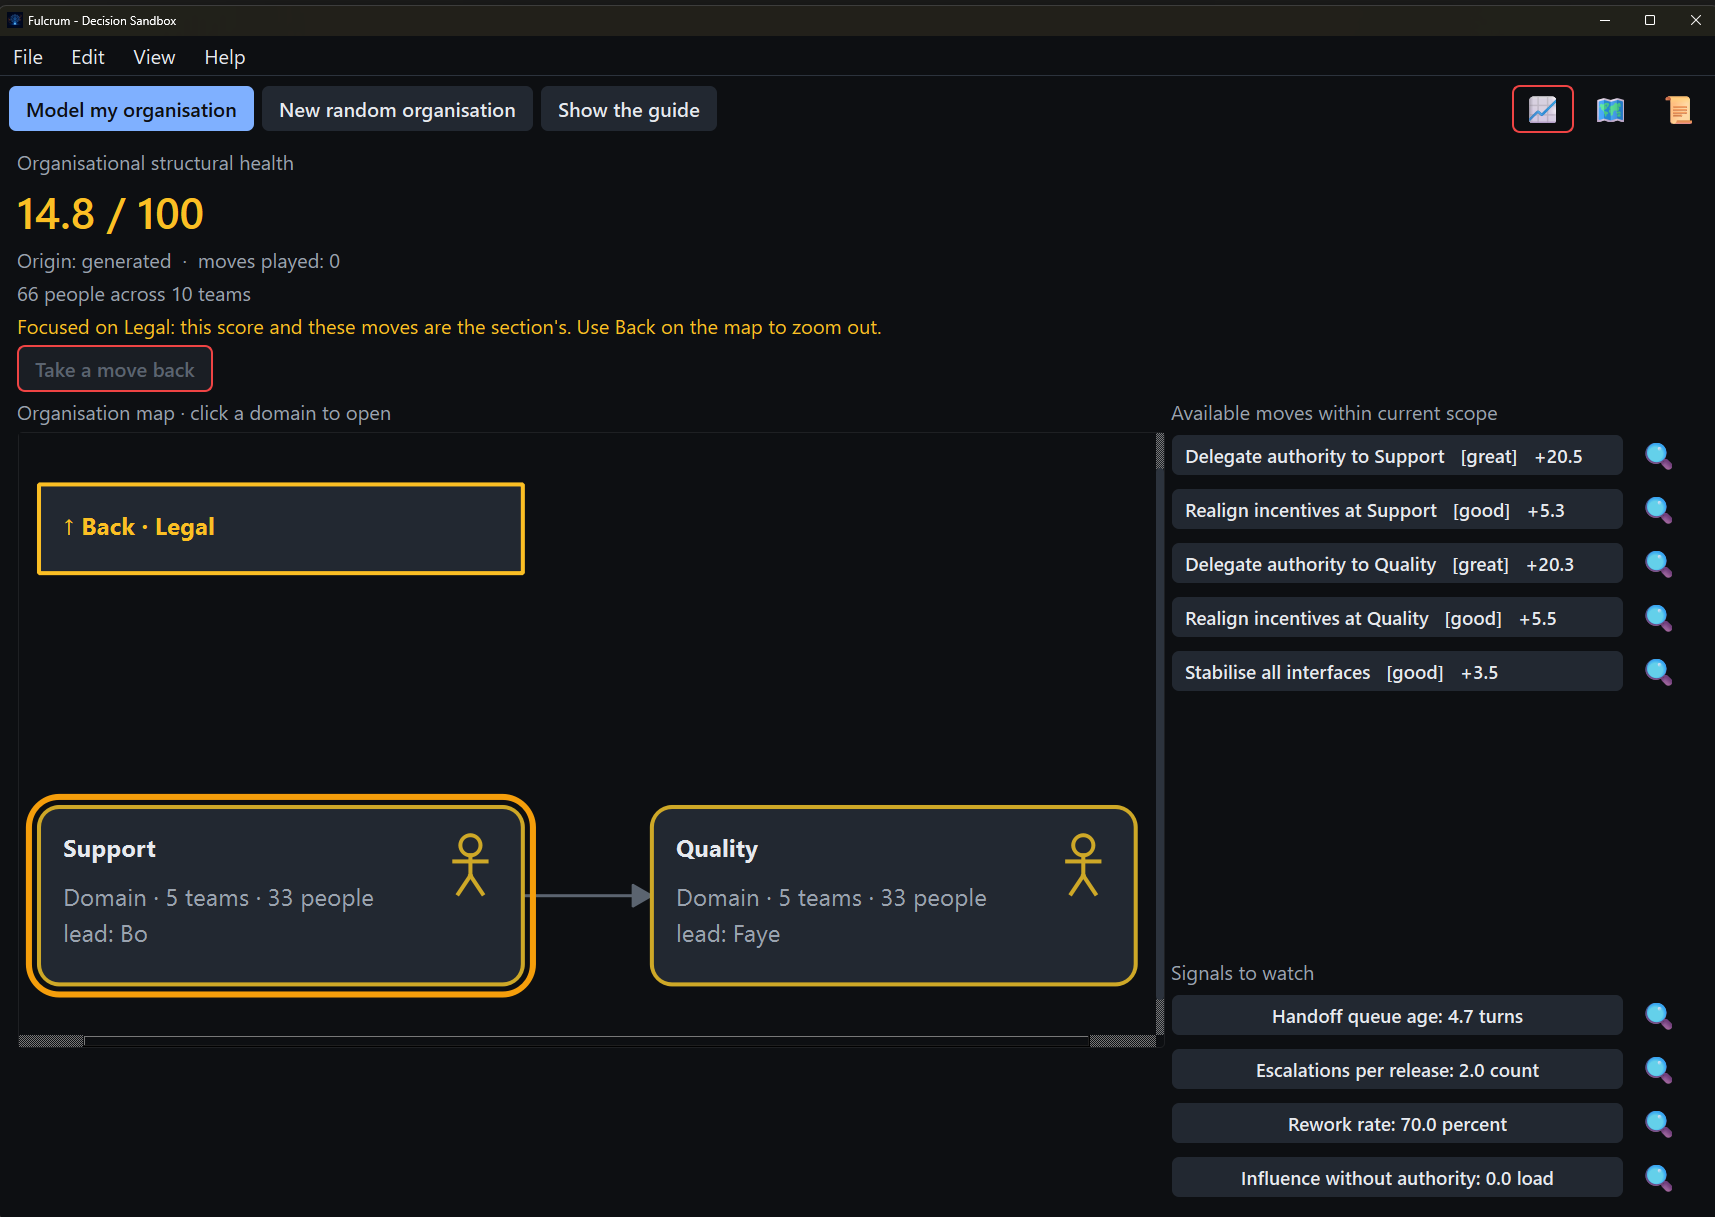Click the 14.8 / 100 health score

point(110,213)
